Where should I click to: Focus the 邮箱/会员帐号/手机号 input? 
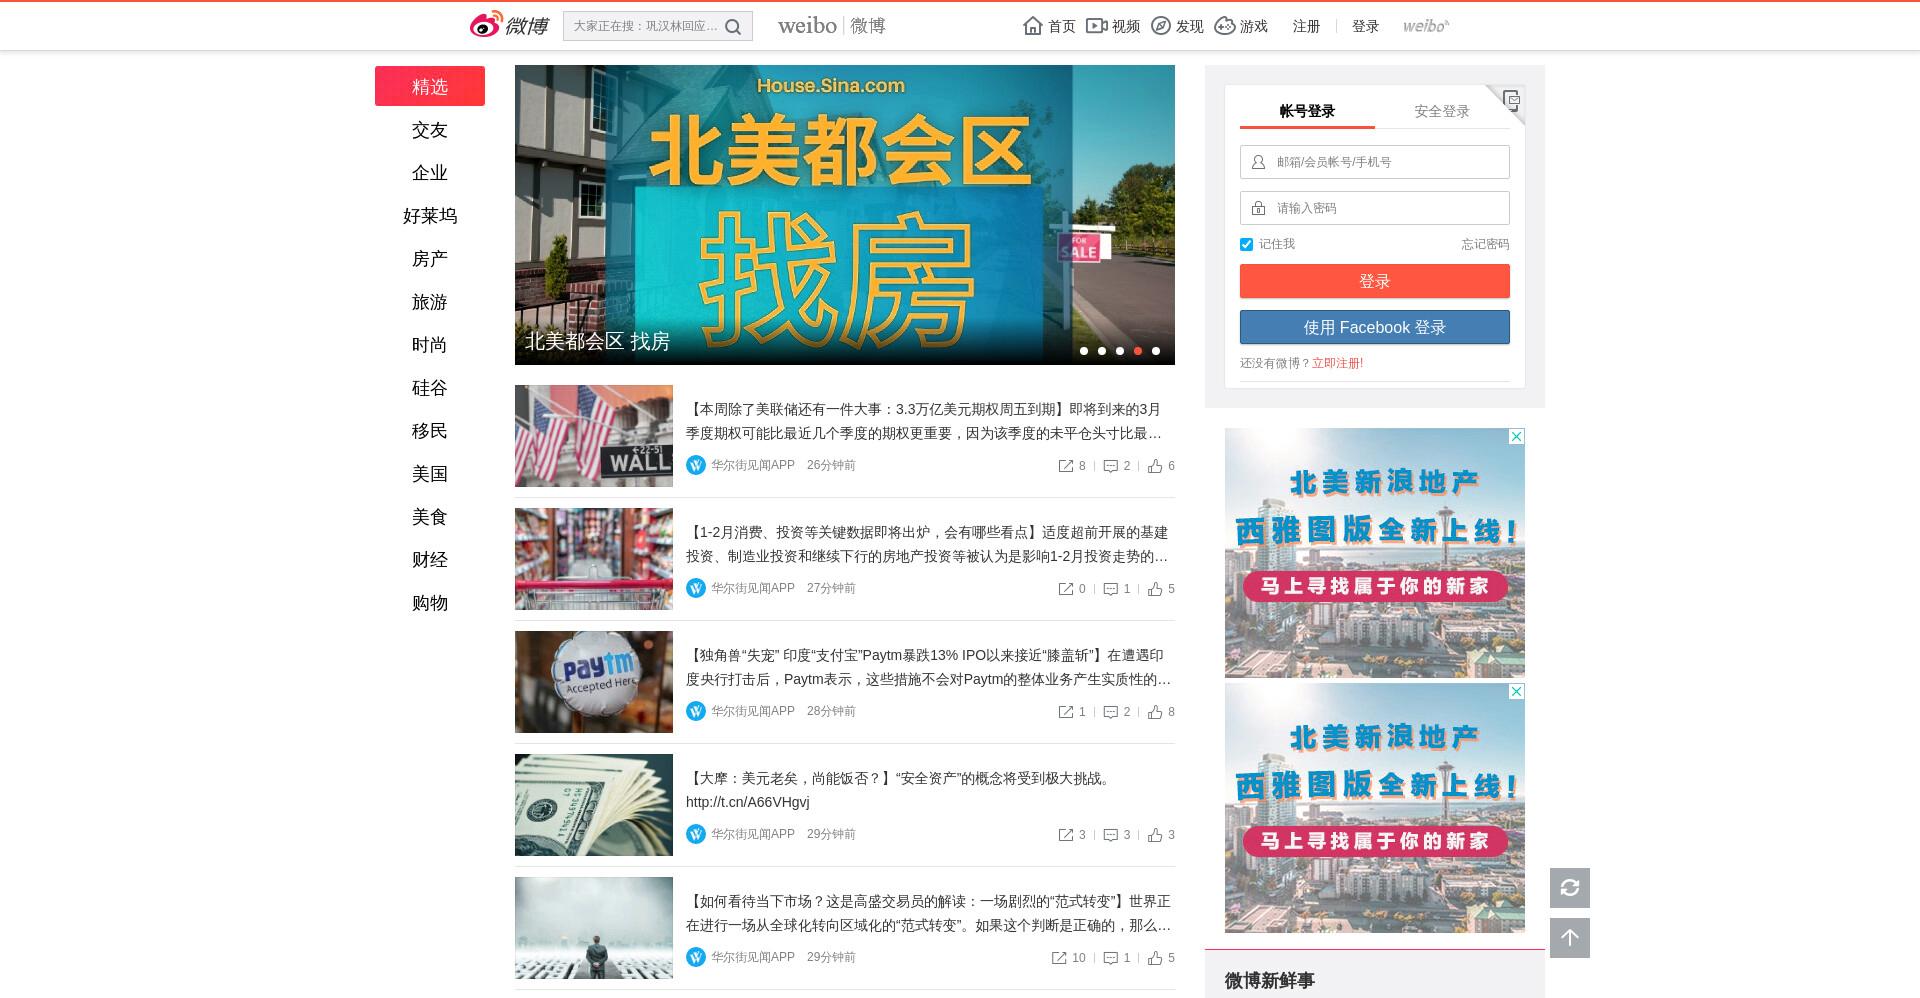(x=1374, y=162)
